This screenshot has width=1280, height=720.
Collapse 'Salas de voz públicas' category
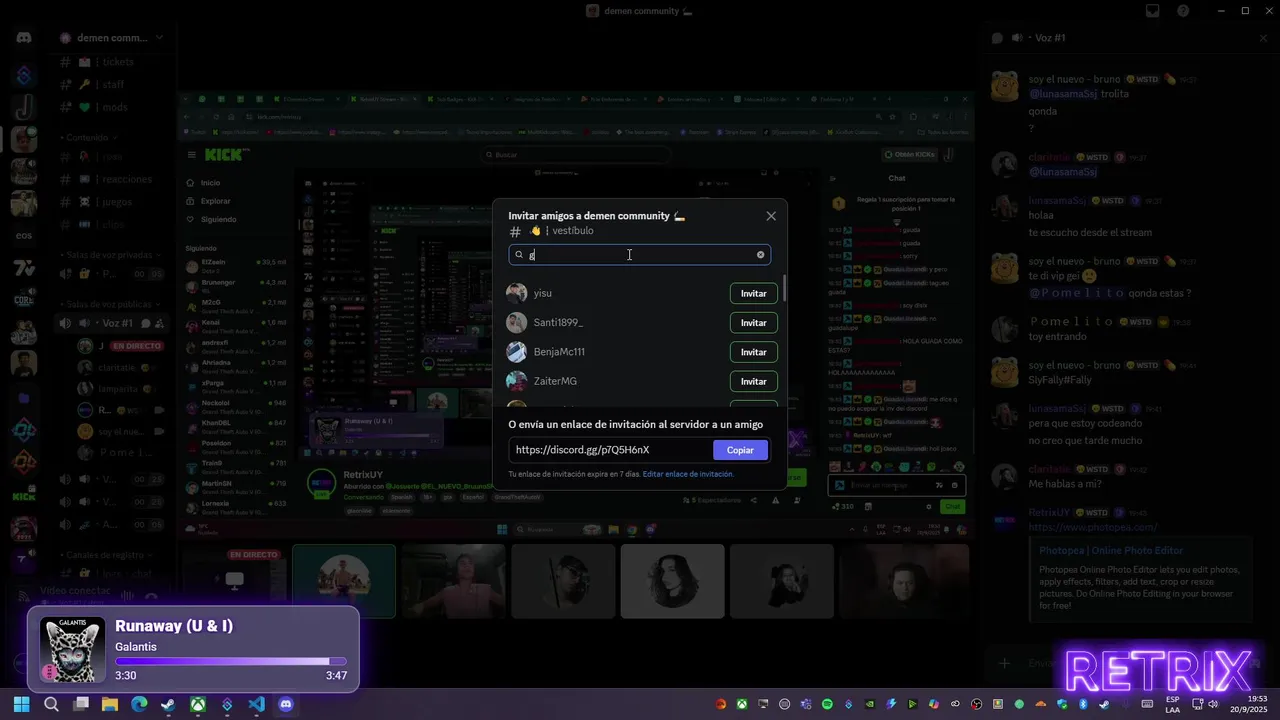(108, 304)
